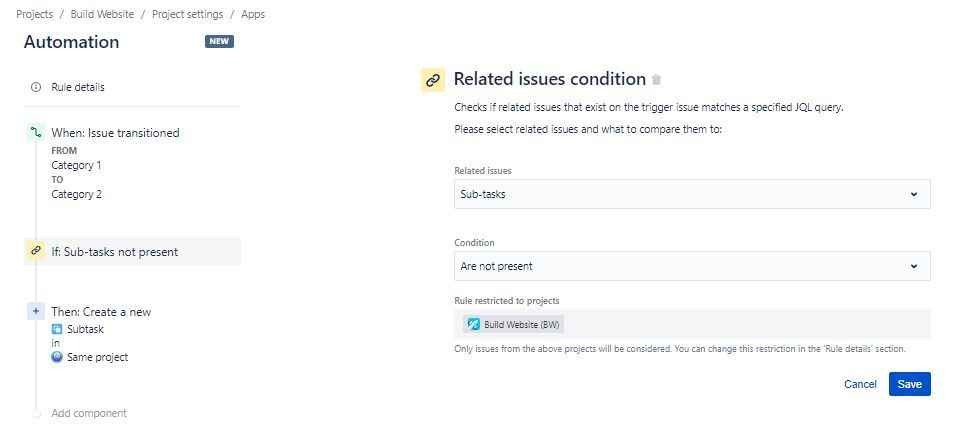Click the Same project globe icon
The image size is (954, 432).
coord(57,357)
